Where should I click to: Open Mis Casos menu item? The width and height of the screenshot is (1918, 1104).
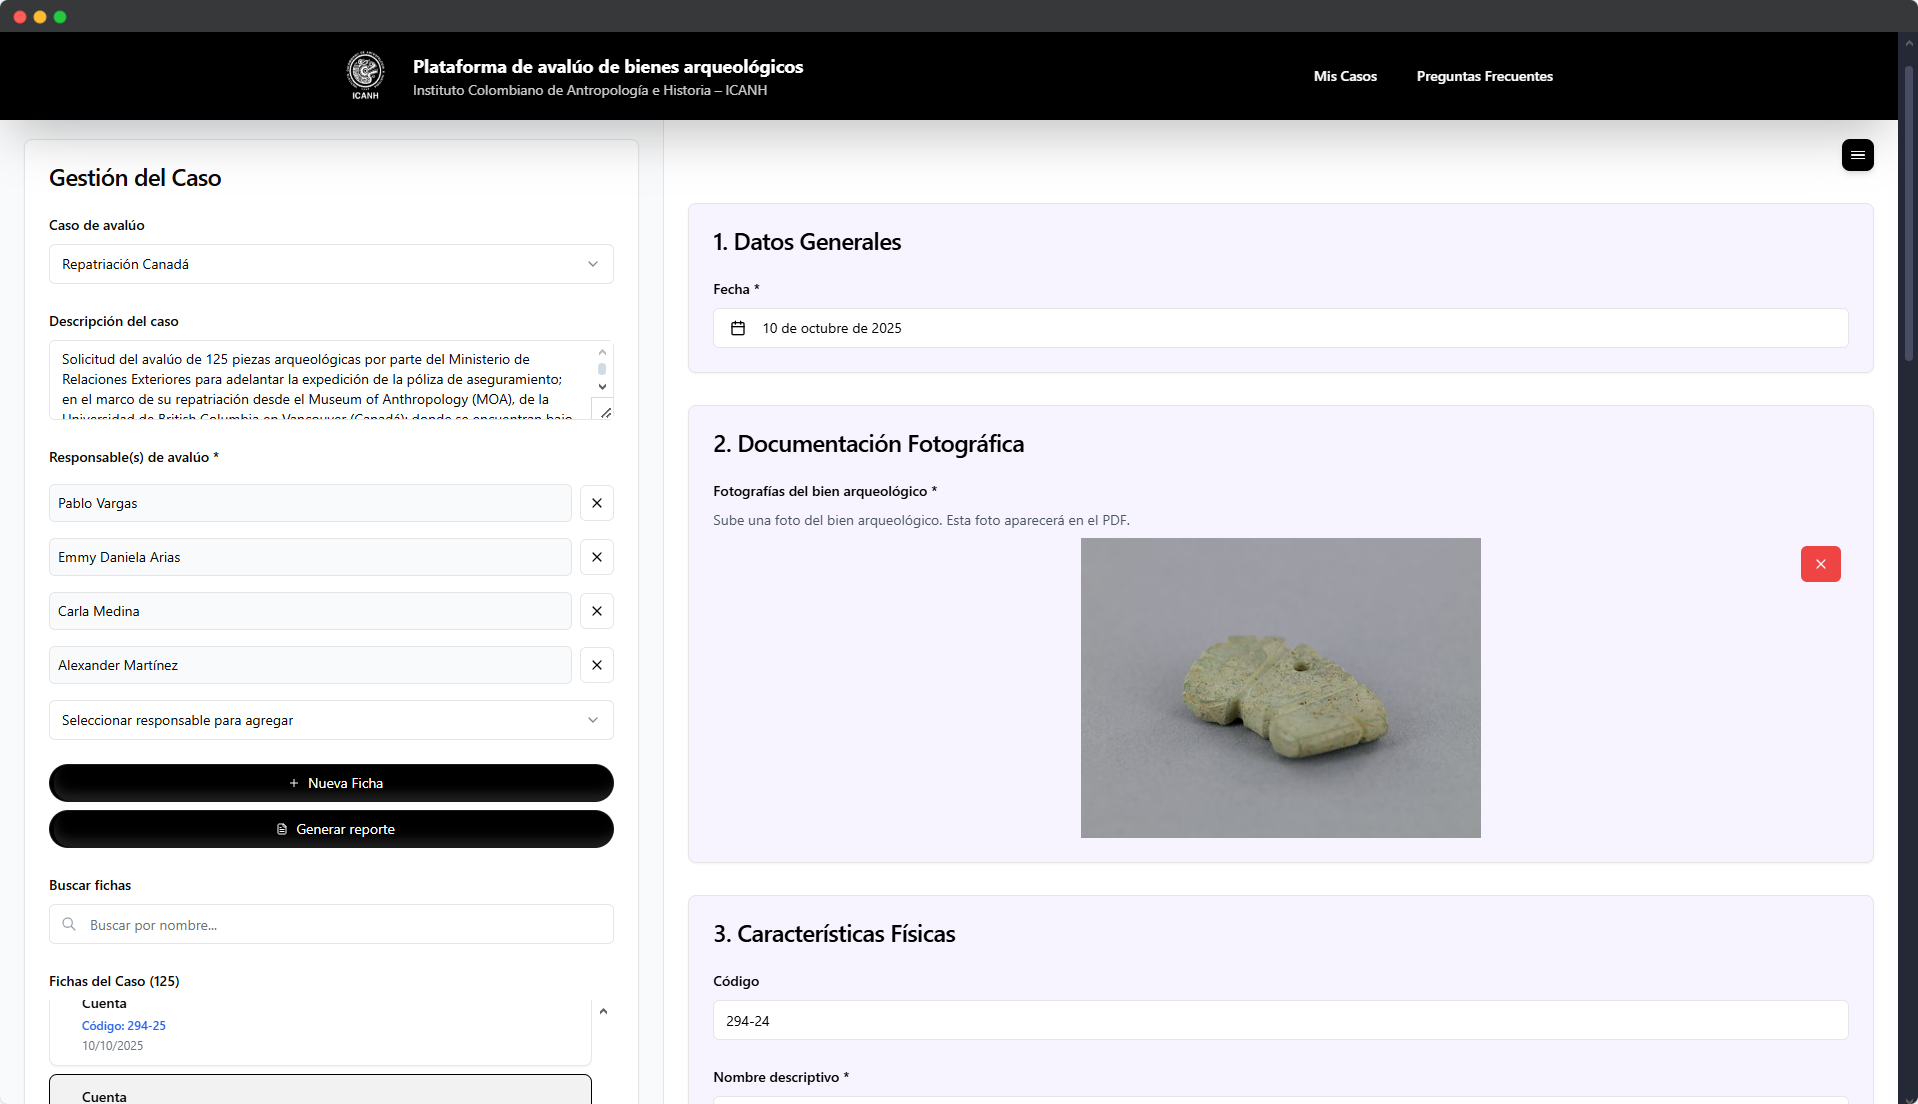point(1345,76)
